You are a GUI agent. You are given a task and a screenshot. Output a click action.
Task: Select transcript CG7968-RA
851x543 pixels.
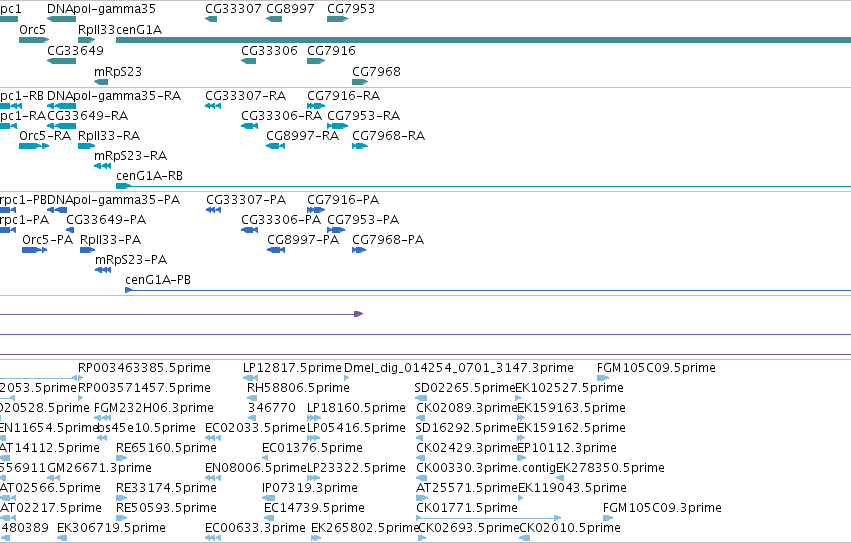coord(389,136)
